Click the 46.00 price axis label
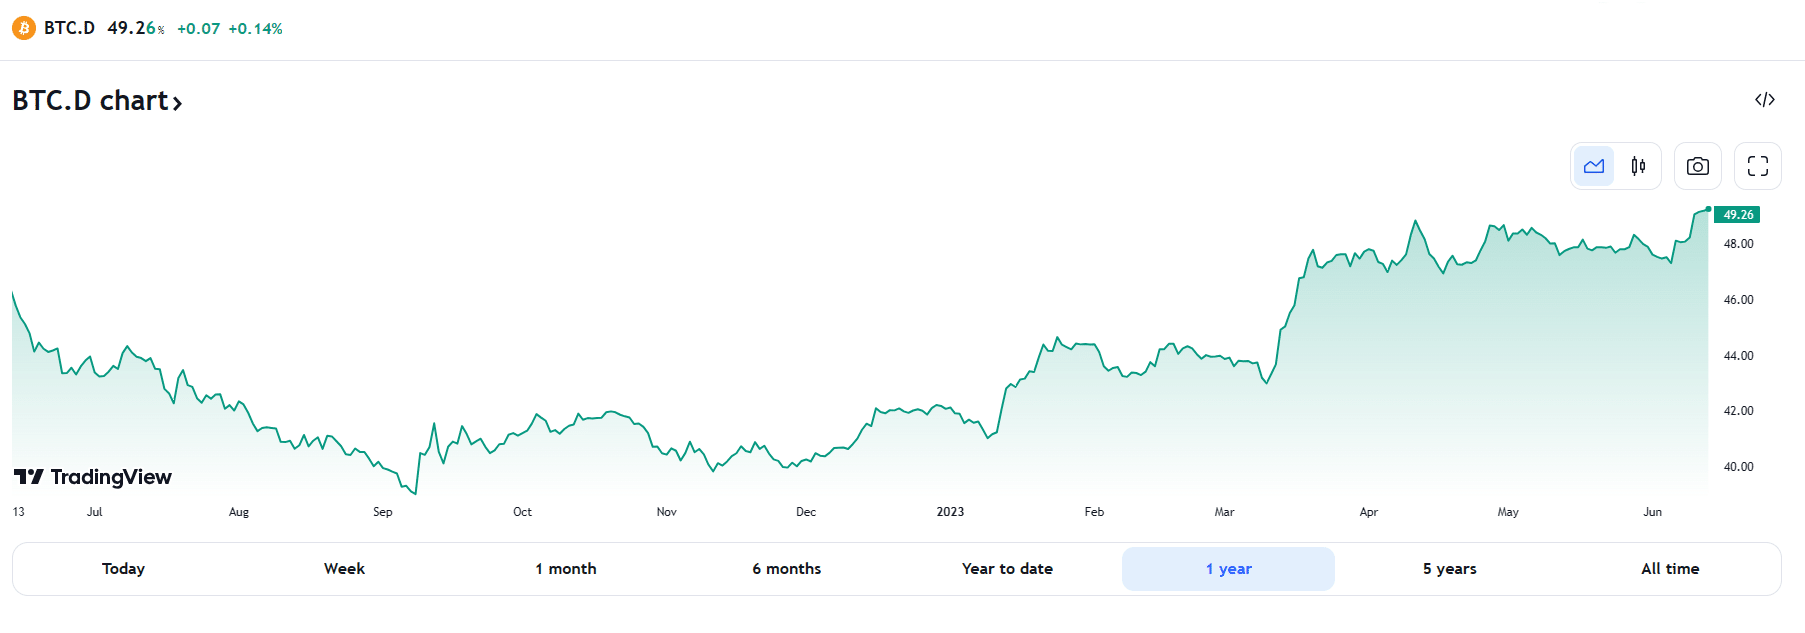Screen dimensions: 1805x633 [x=1738, y=300]
